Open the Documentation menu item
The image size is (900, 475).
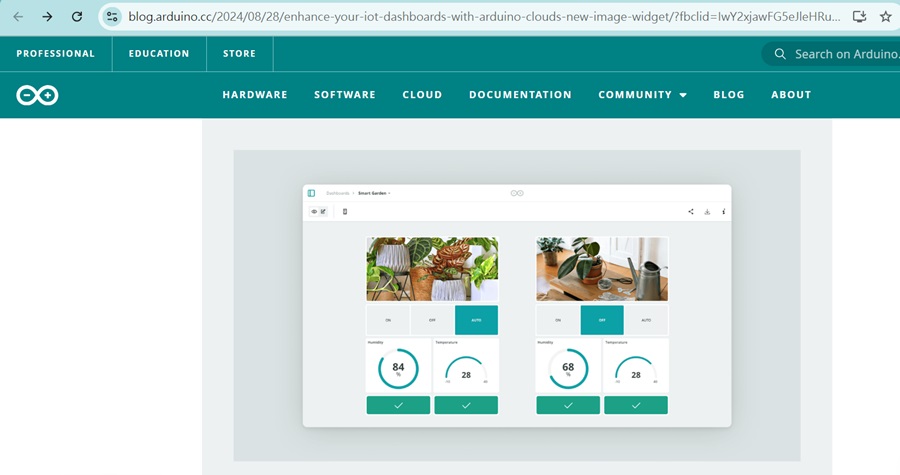(x=520, y=95)
